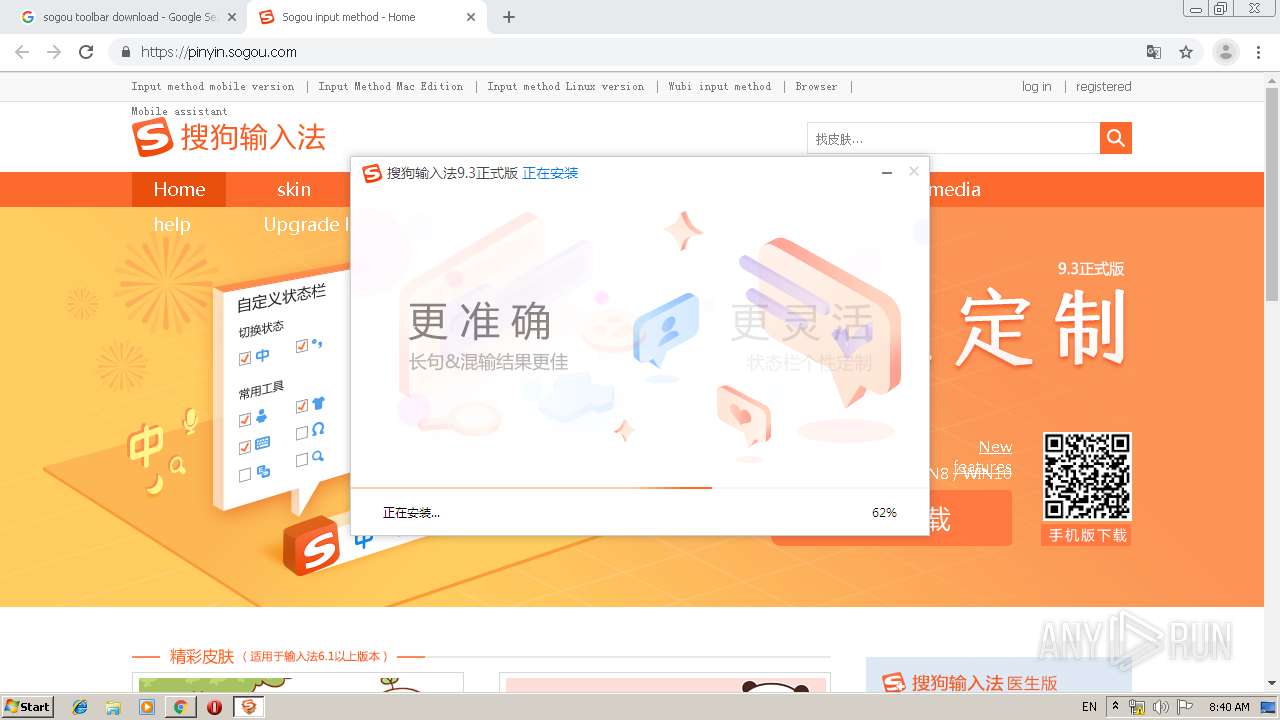The image size is (1280, 720).
Task: Go back in Chrome
Action: tap(22, 52)
